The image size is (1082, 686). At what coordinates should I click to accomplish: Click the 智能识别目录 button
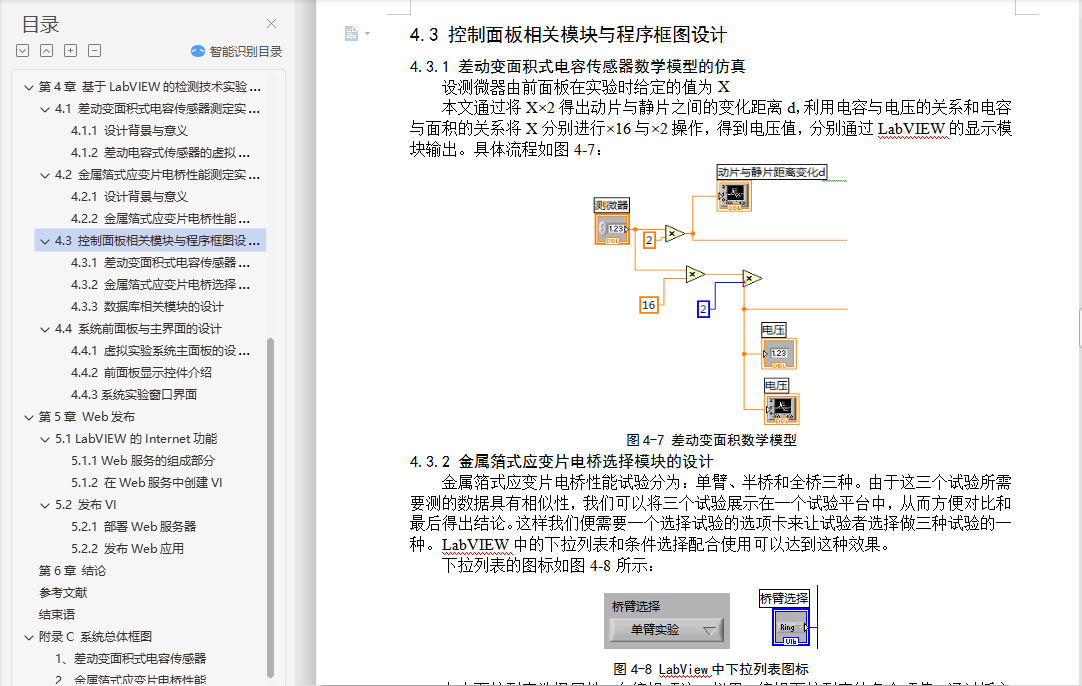pyautogui.click(x=237, y=51)
